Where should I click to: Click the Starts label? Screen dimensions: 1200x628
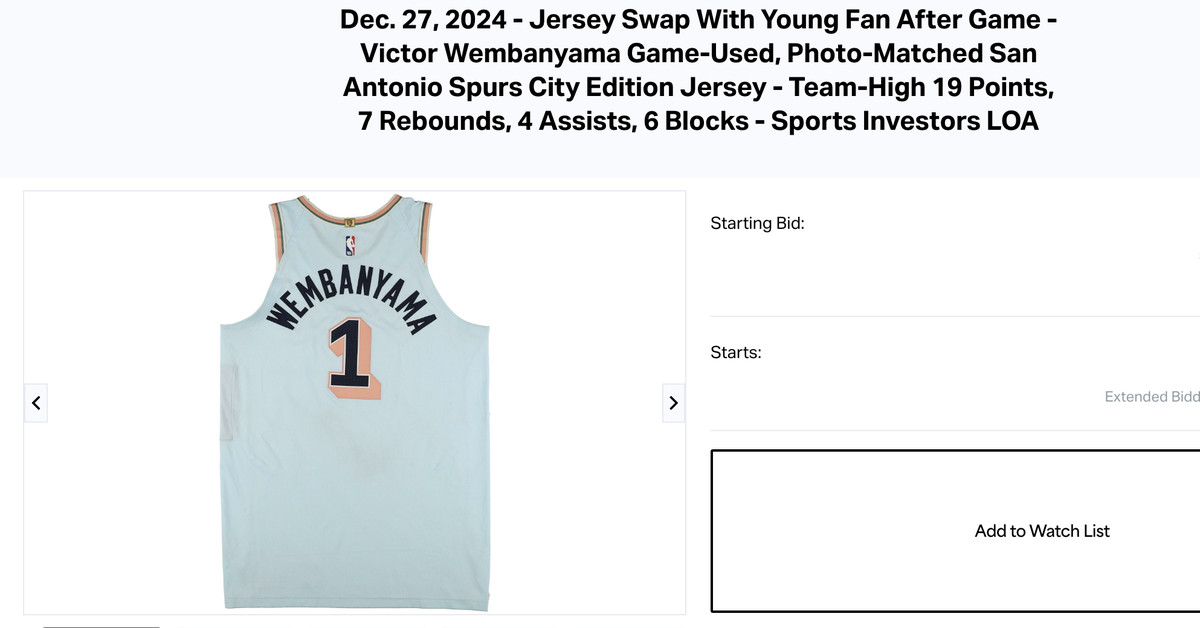pyautogui.click(x=736, y=352)
